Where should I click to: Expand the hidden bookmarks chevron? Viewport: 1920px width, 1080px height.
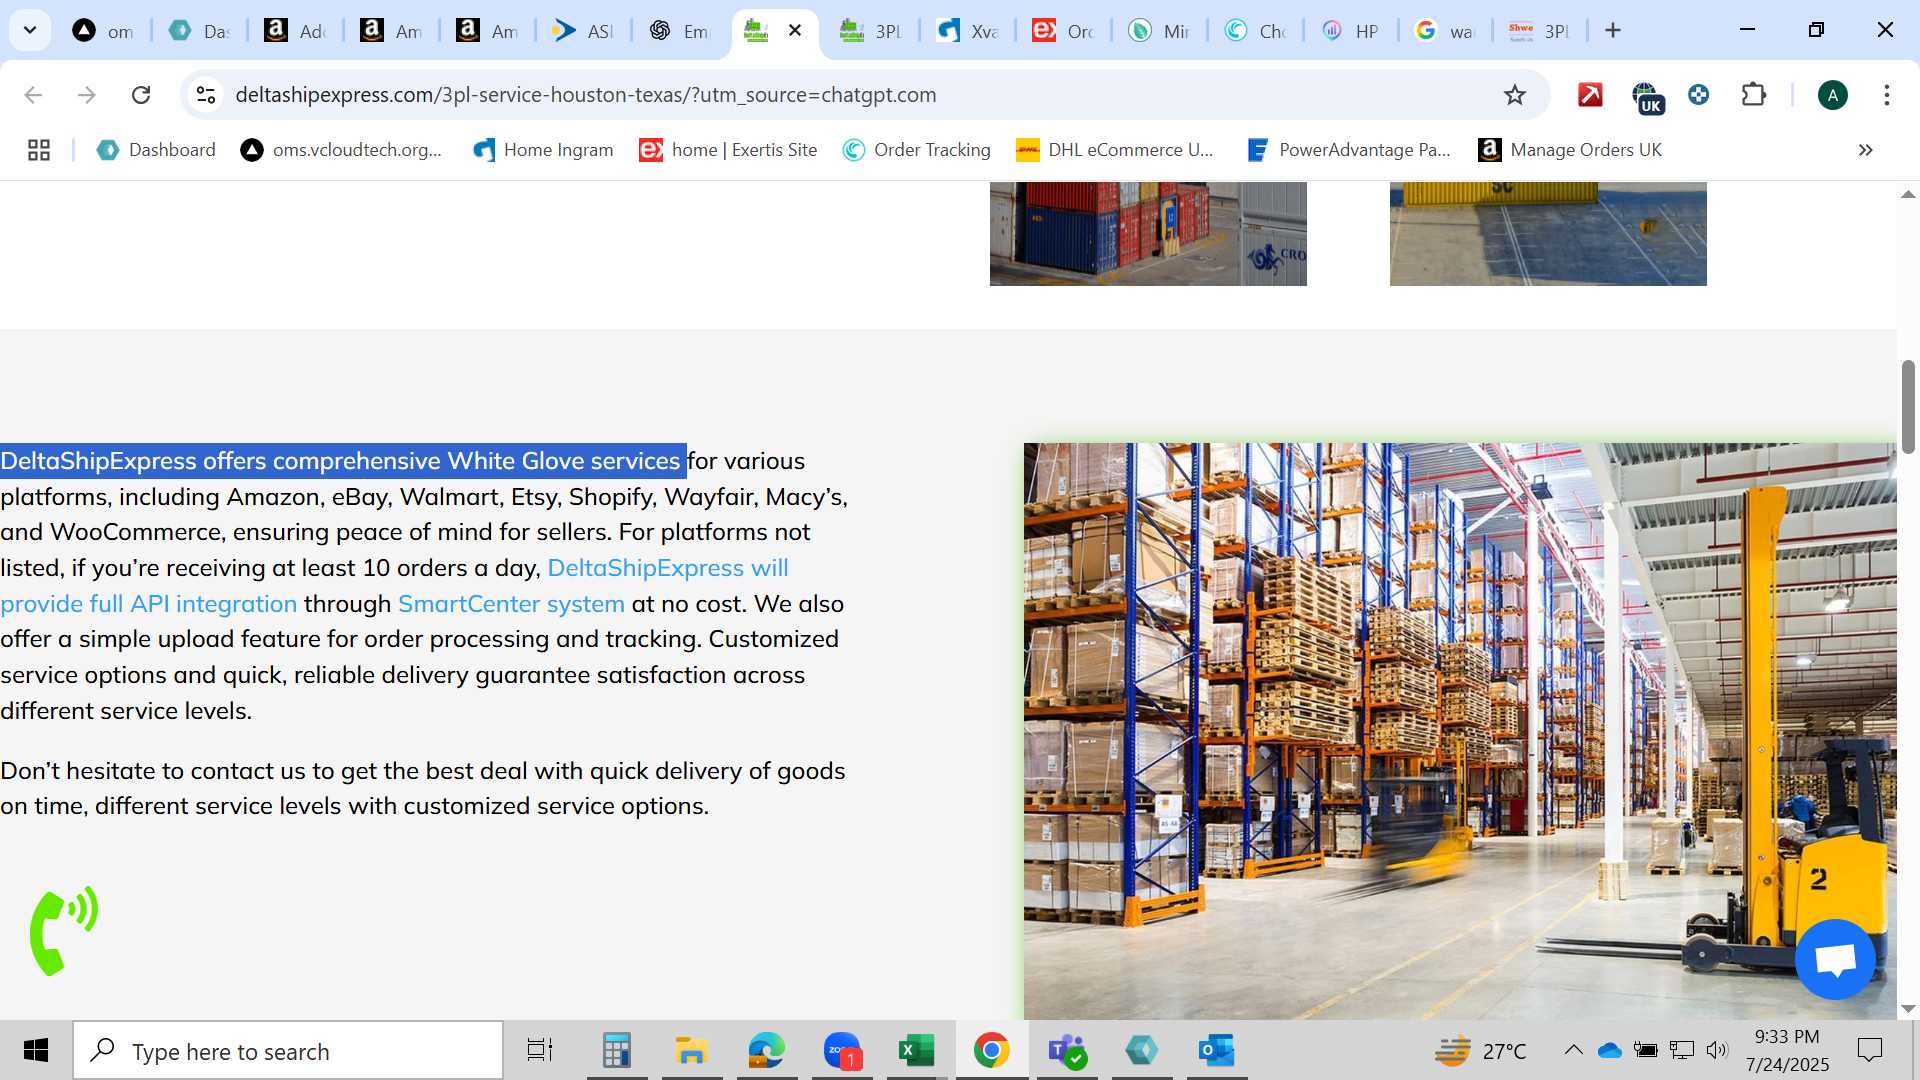point(1865,150)
